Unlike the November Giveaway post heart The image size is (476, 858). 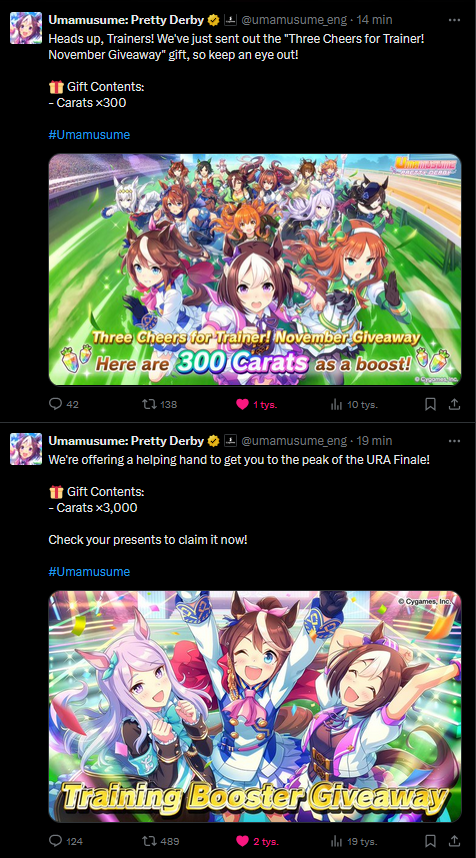tap(257, 404)
